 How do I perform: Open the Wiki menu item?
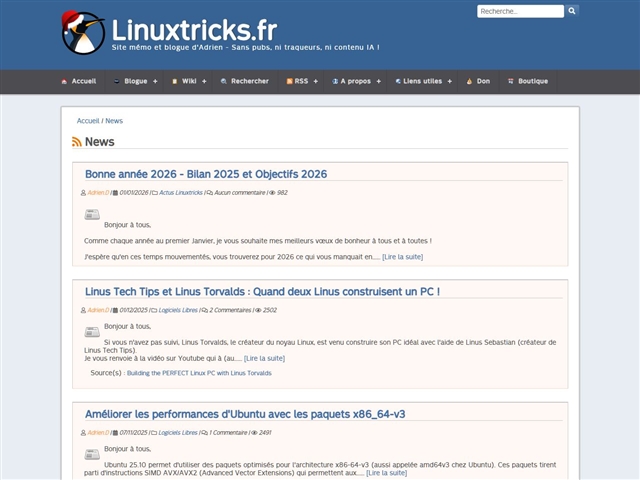pos(189,81)
